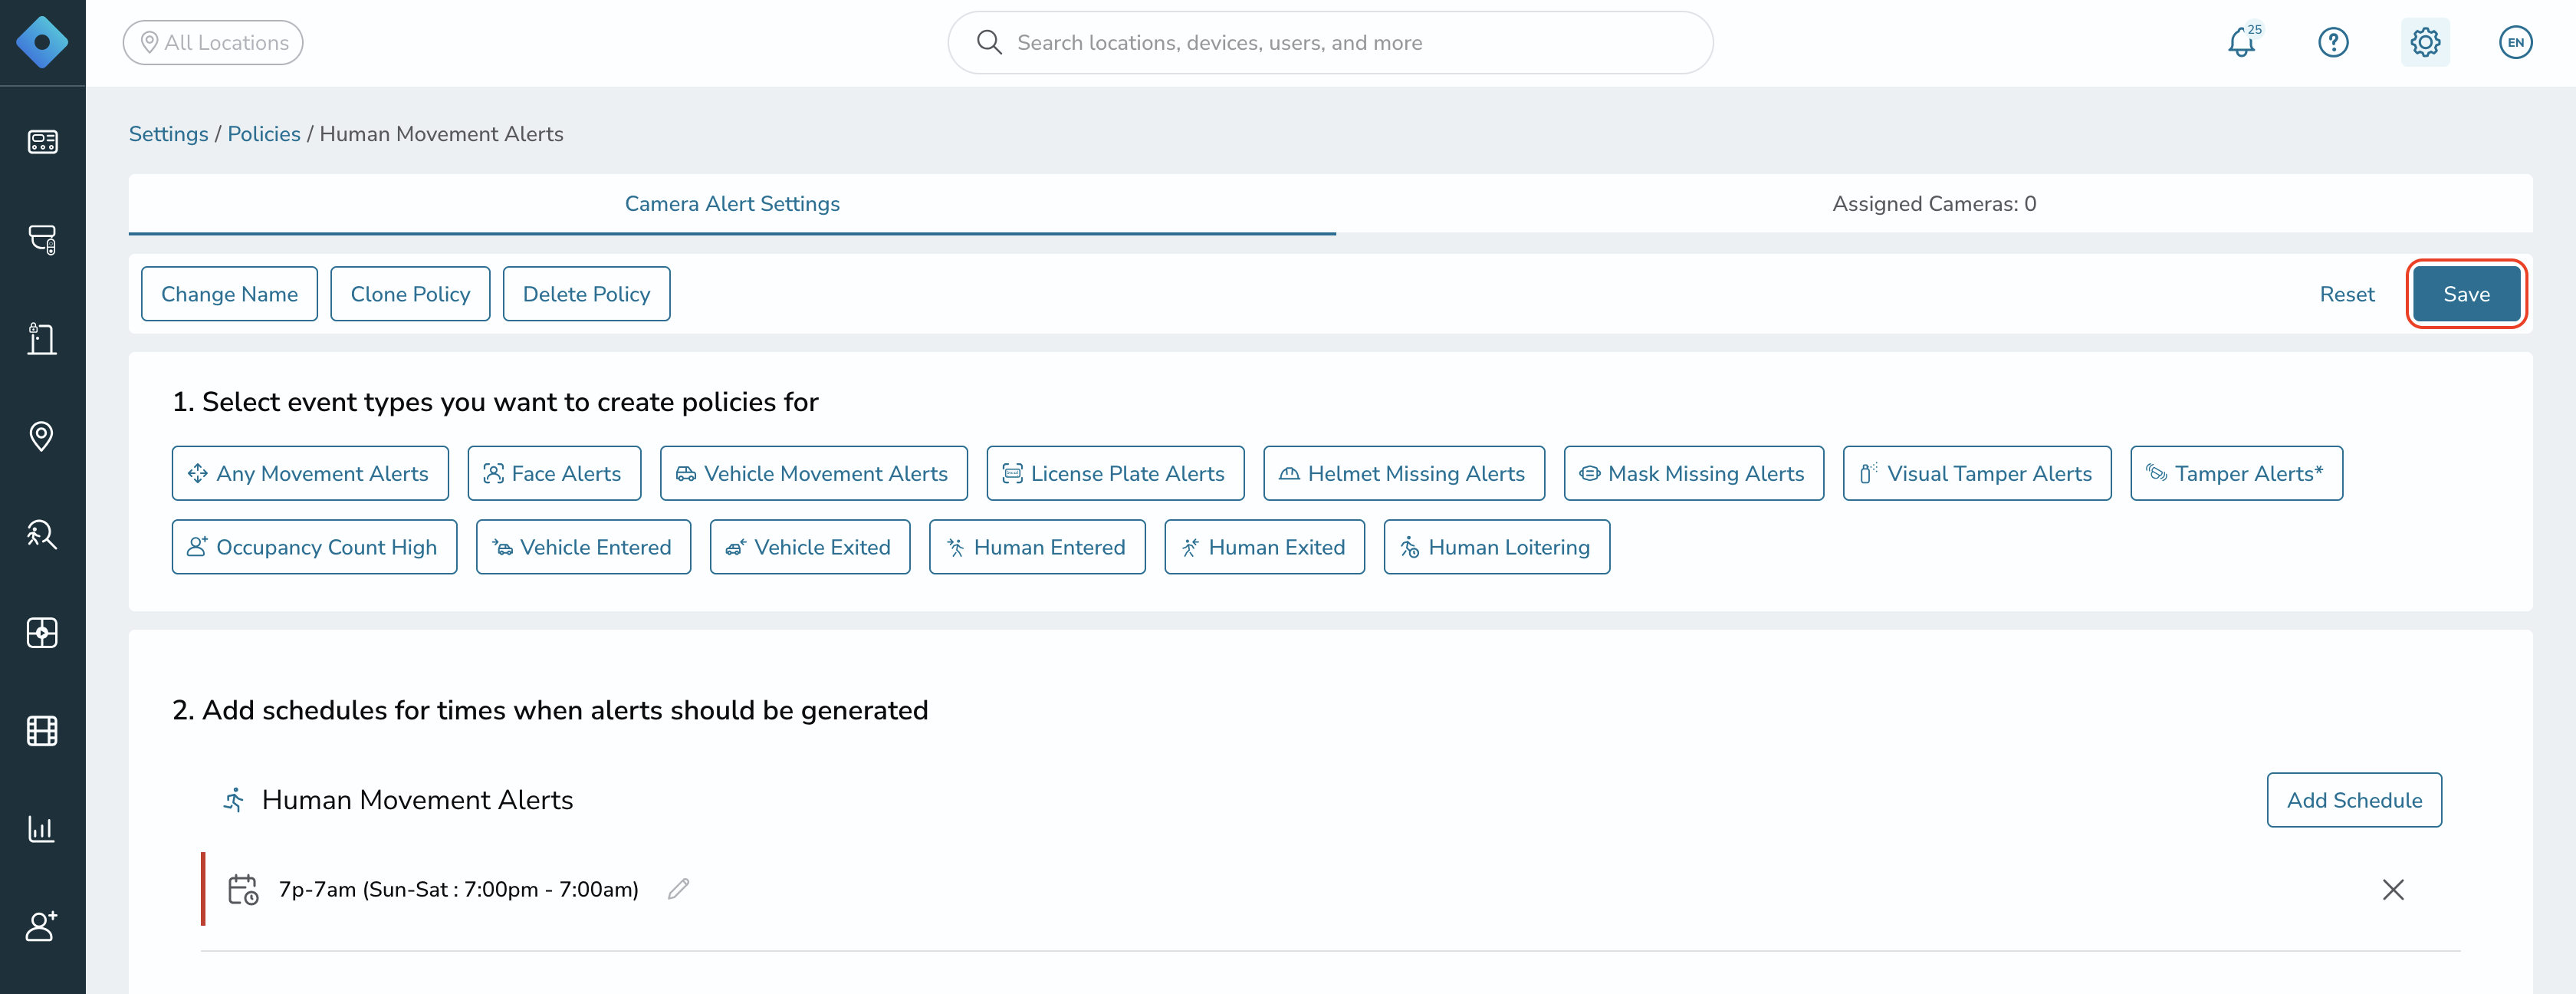Select the Human Exited event type
This screenshot has height=994, width=2576.
coord(1264,547)
